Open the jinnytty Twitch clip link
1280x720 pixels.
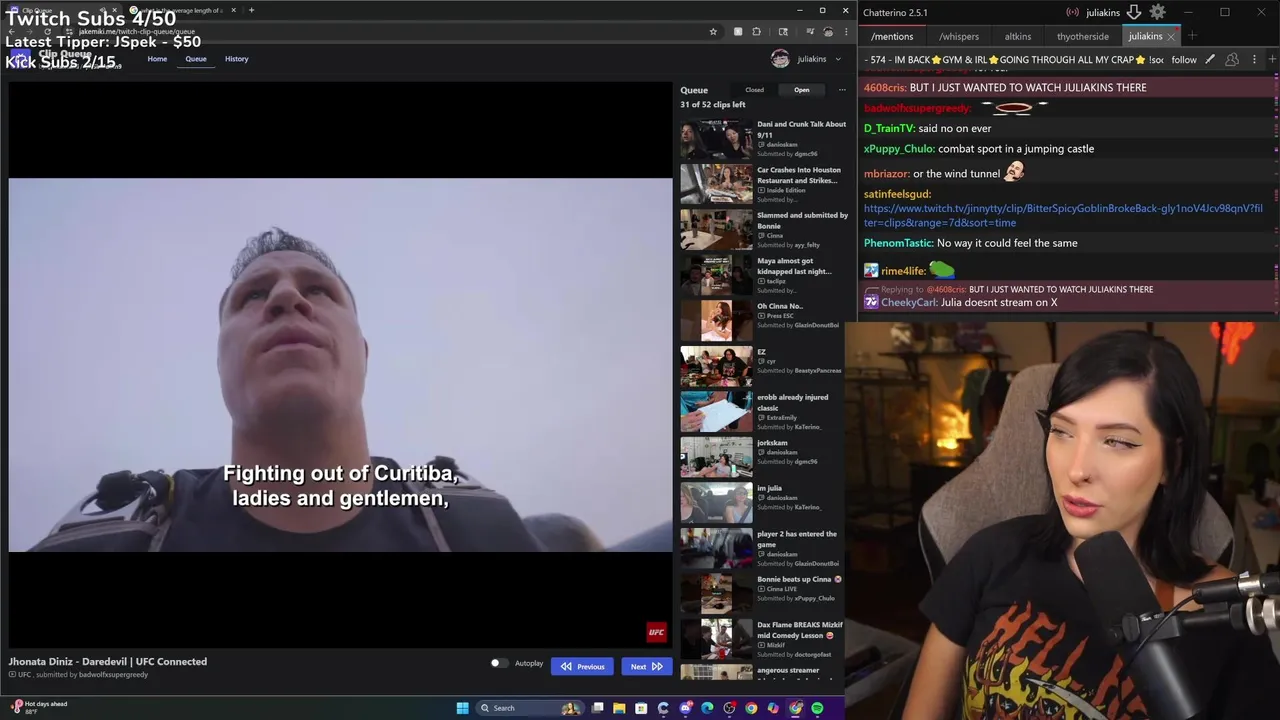(1063, 215)
